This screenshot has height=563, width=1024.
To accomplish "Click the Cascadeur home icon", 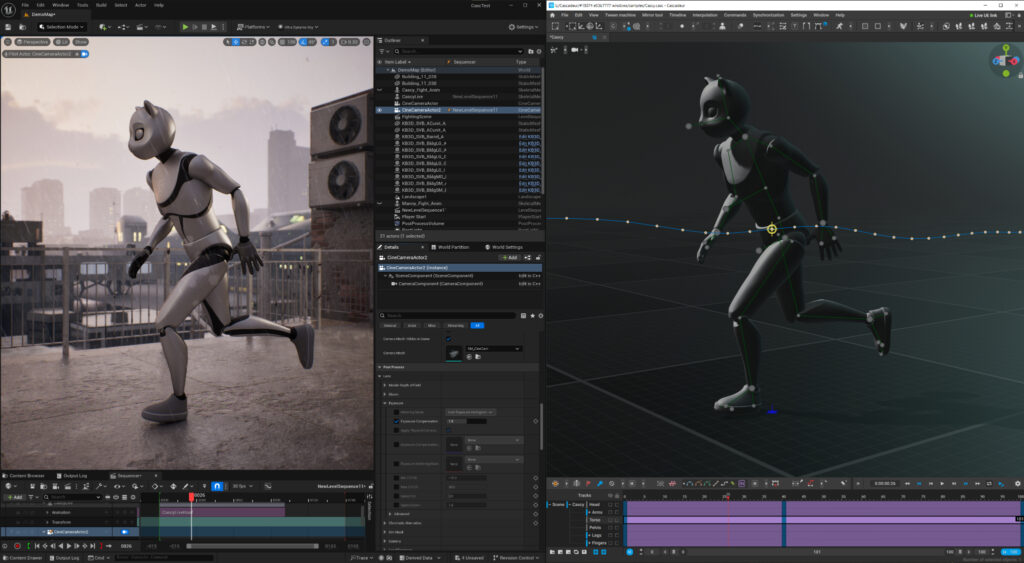I will [x=553, y=15].
